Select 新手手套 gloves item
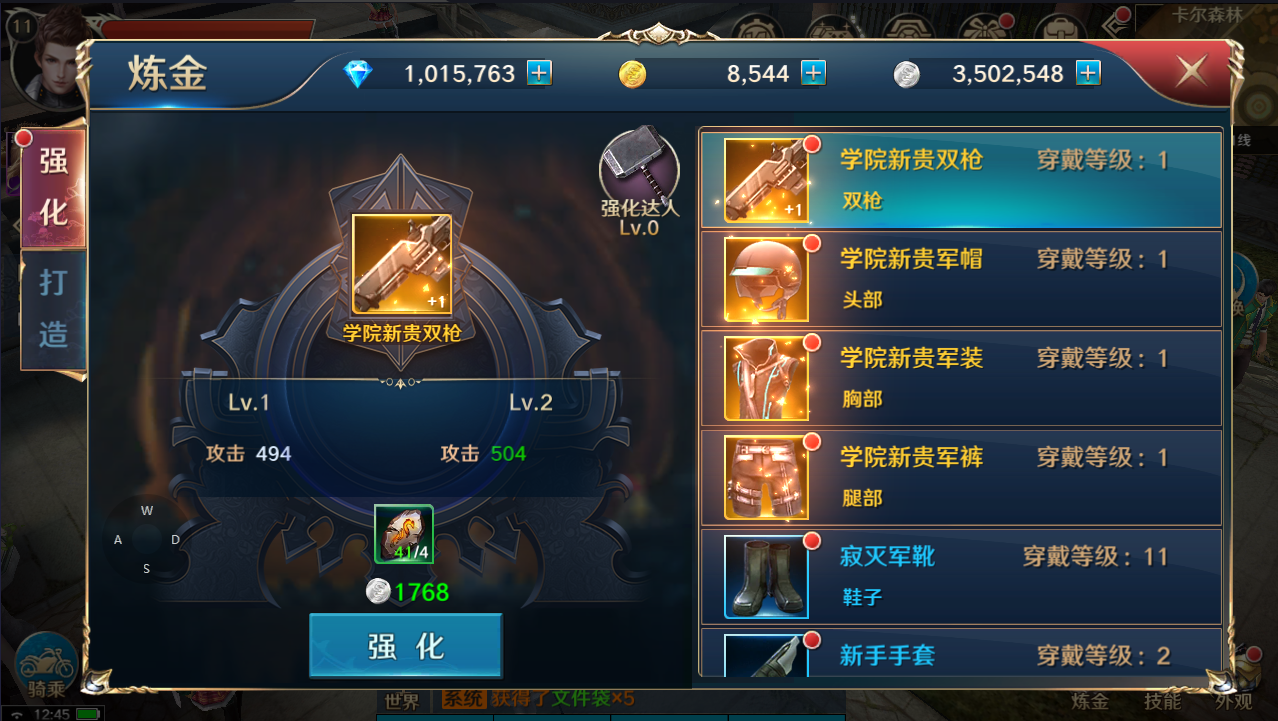This screenshot has height=721, width=1278. [961, 652]
